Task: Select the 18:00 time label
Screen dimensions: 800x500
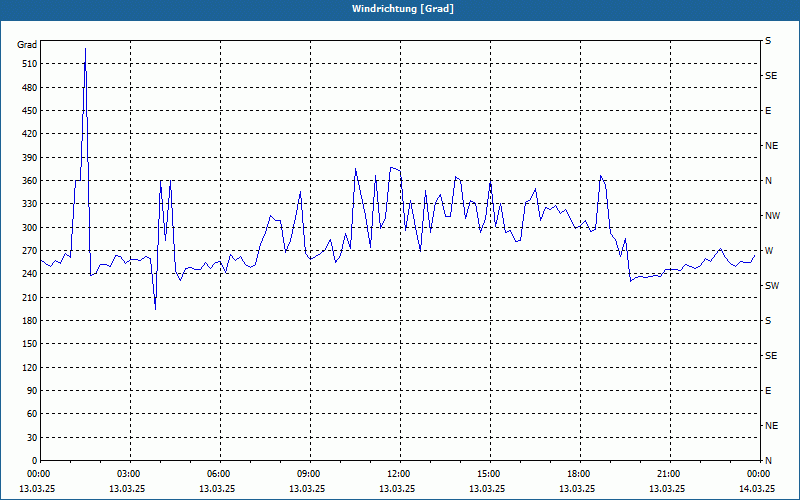Action: (x=577, y=474)
